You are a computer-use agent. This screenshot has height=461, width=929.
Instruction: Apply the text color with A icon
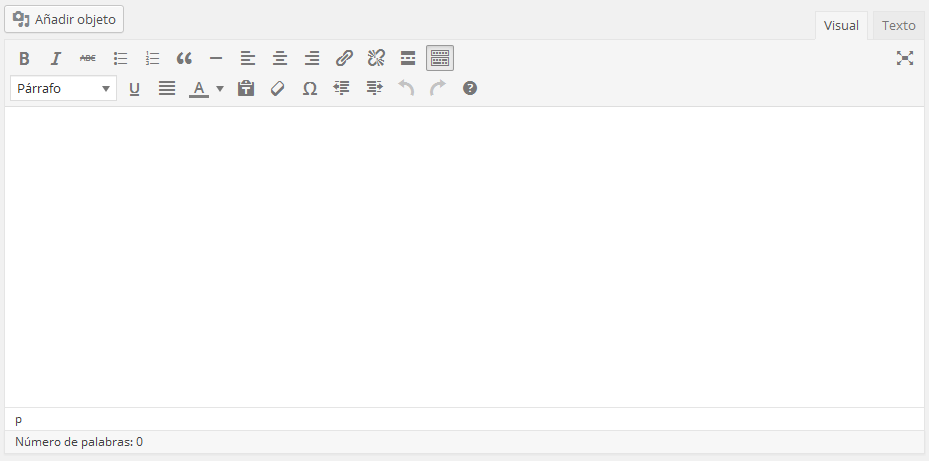[199, 88]
